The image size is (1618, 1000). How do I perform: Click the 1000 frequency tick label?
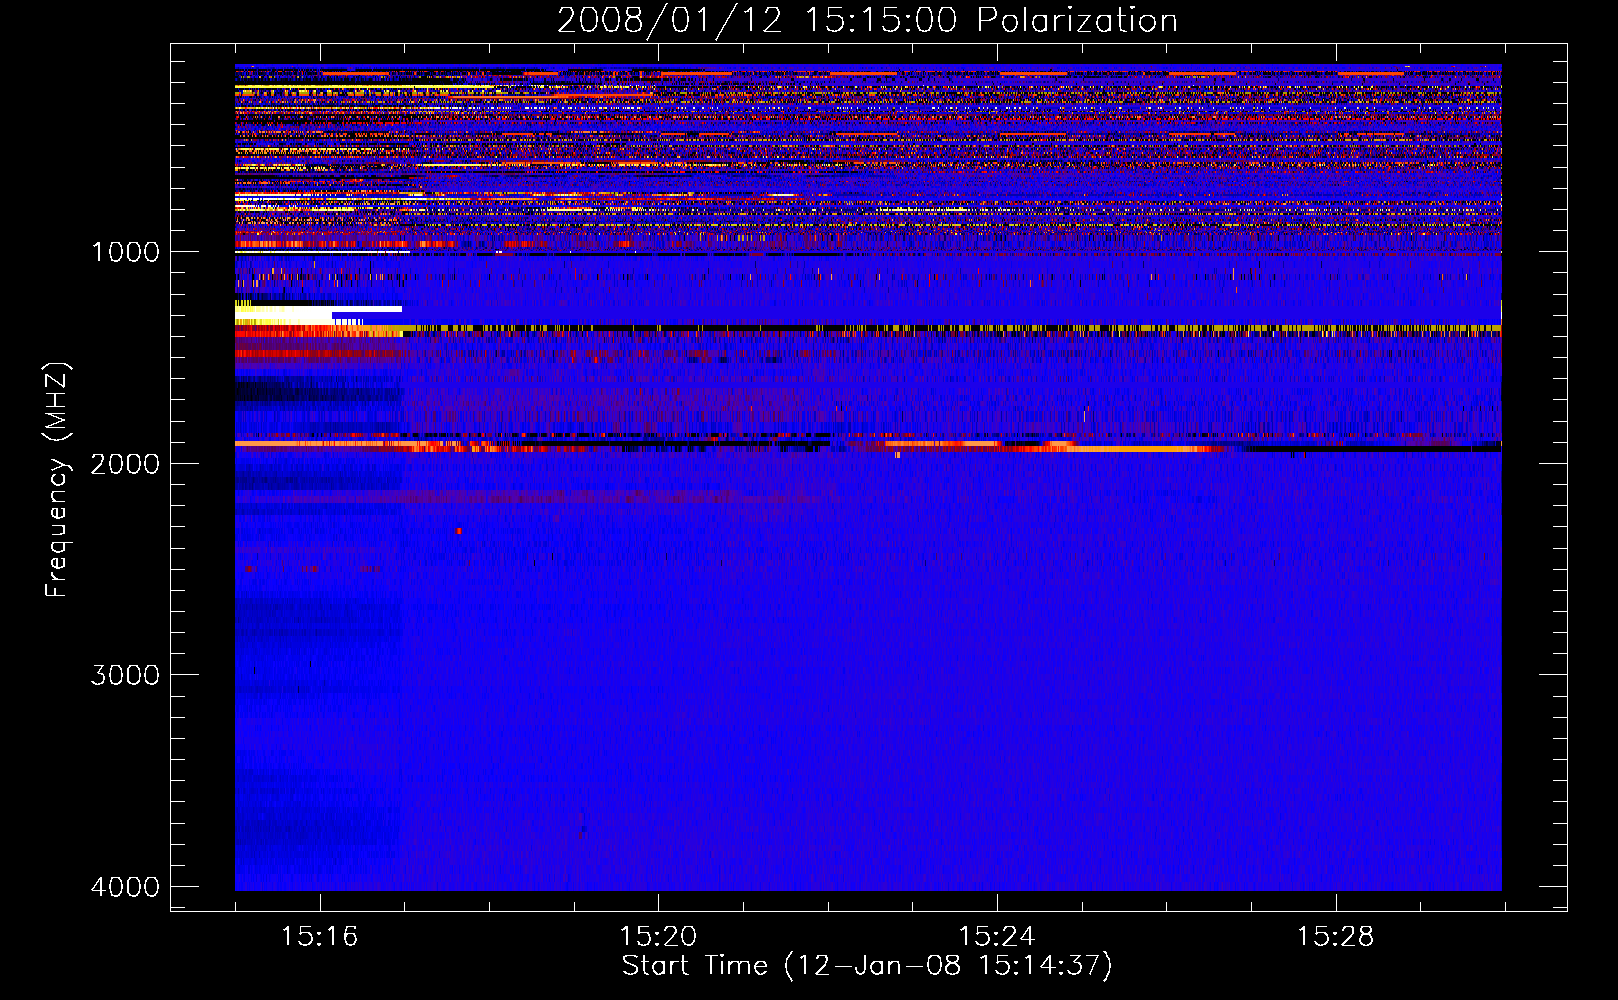pos(125,252)
